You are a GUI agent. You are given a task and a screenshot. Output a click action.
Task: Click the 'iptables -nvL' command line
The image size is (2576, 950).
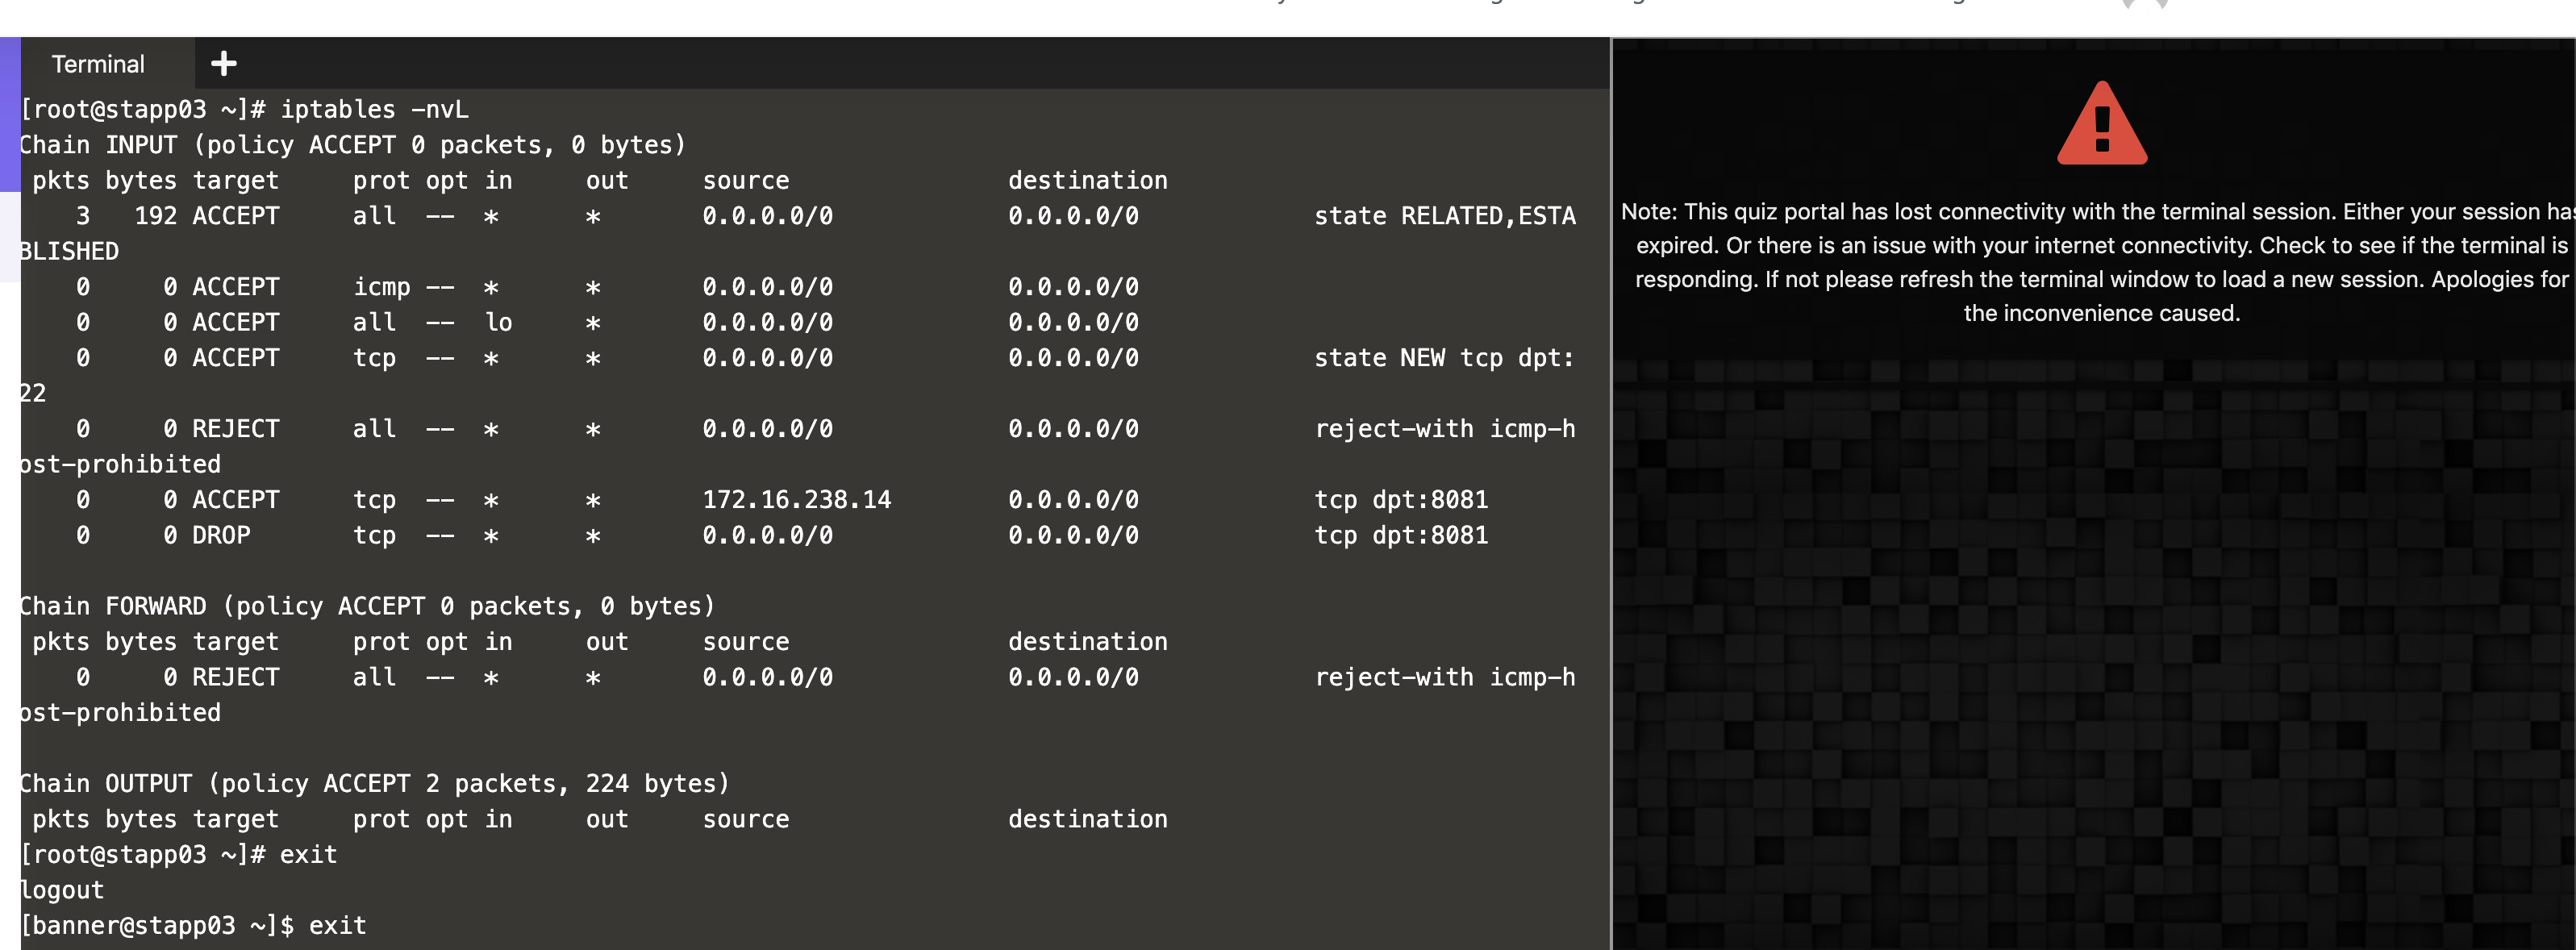(x=374, y=109)
